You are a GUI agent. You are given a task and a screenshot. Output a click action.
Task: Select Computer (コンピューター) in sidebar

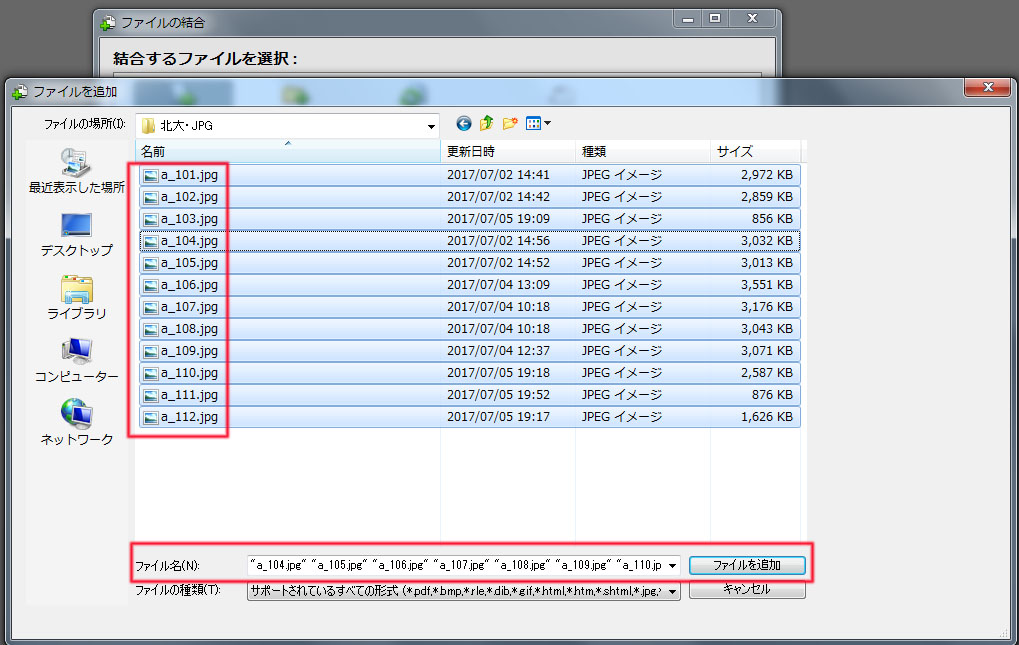pos(76,360)
